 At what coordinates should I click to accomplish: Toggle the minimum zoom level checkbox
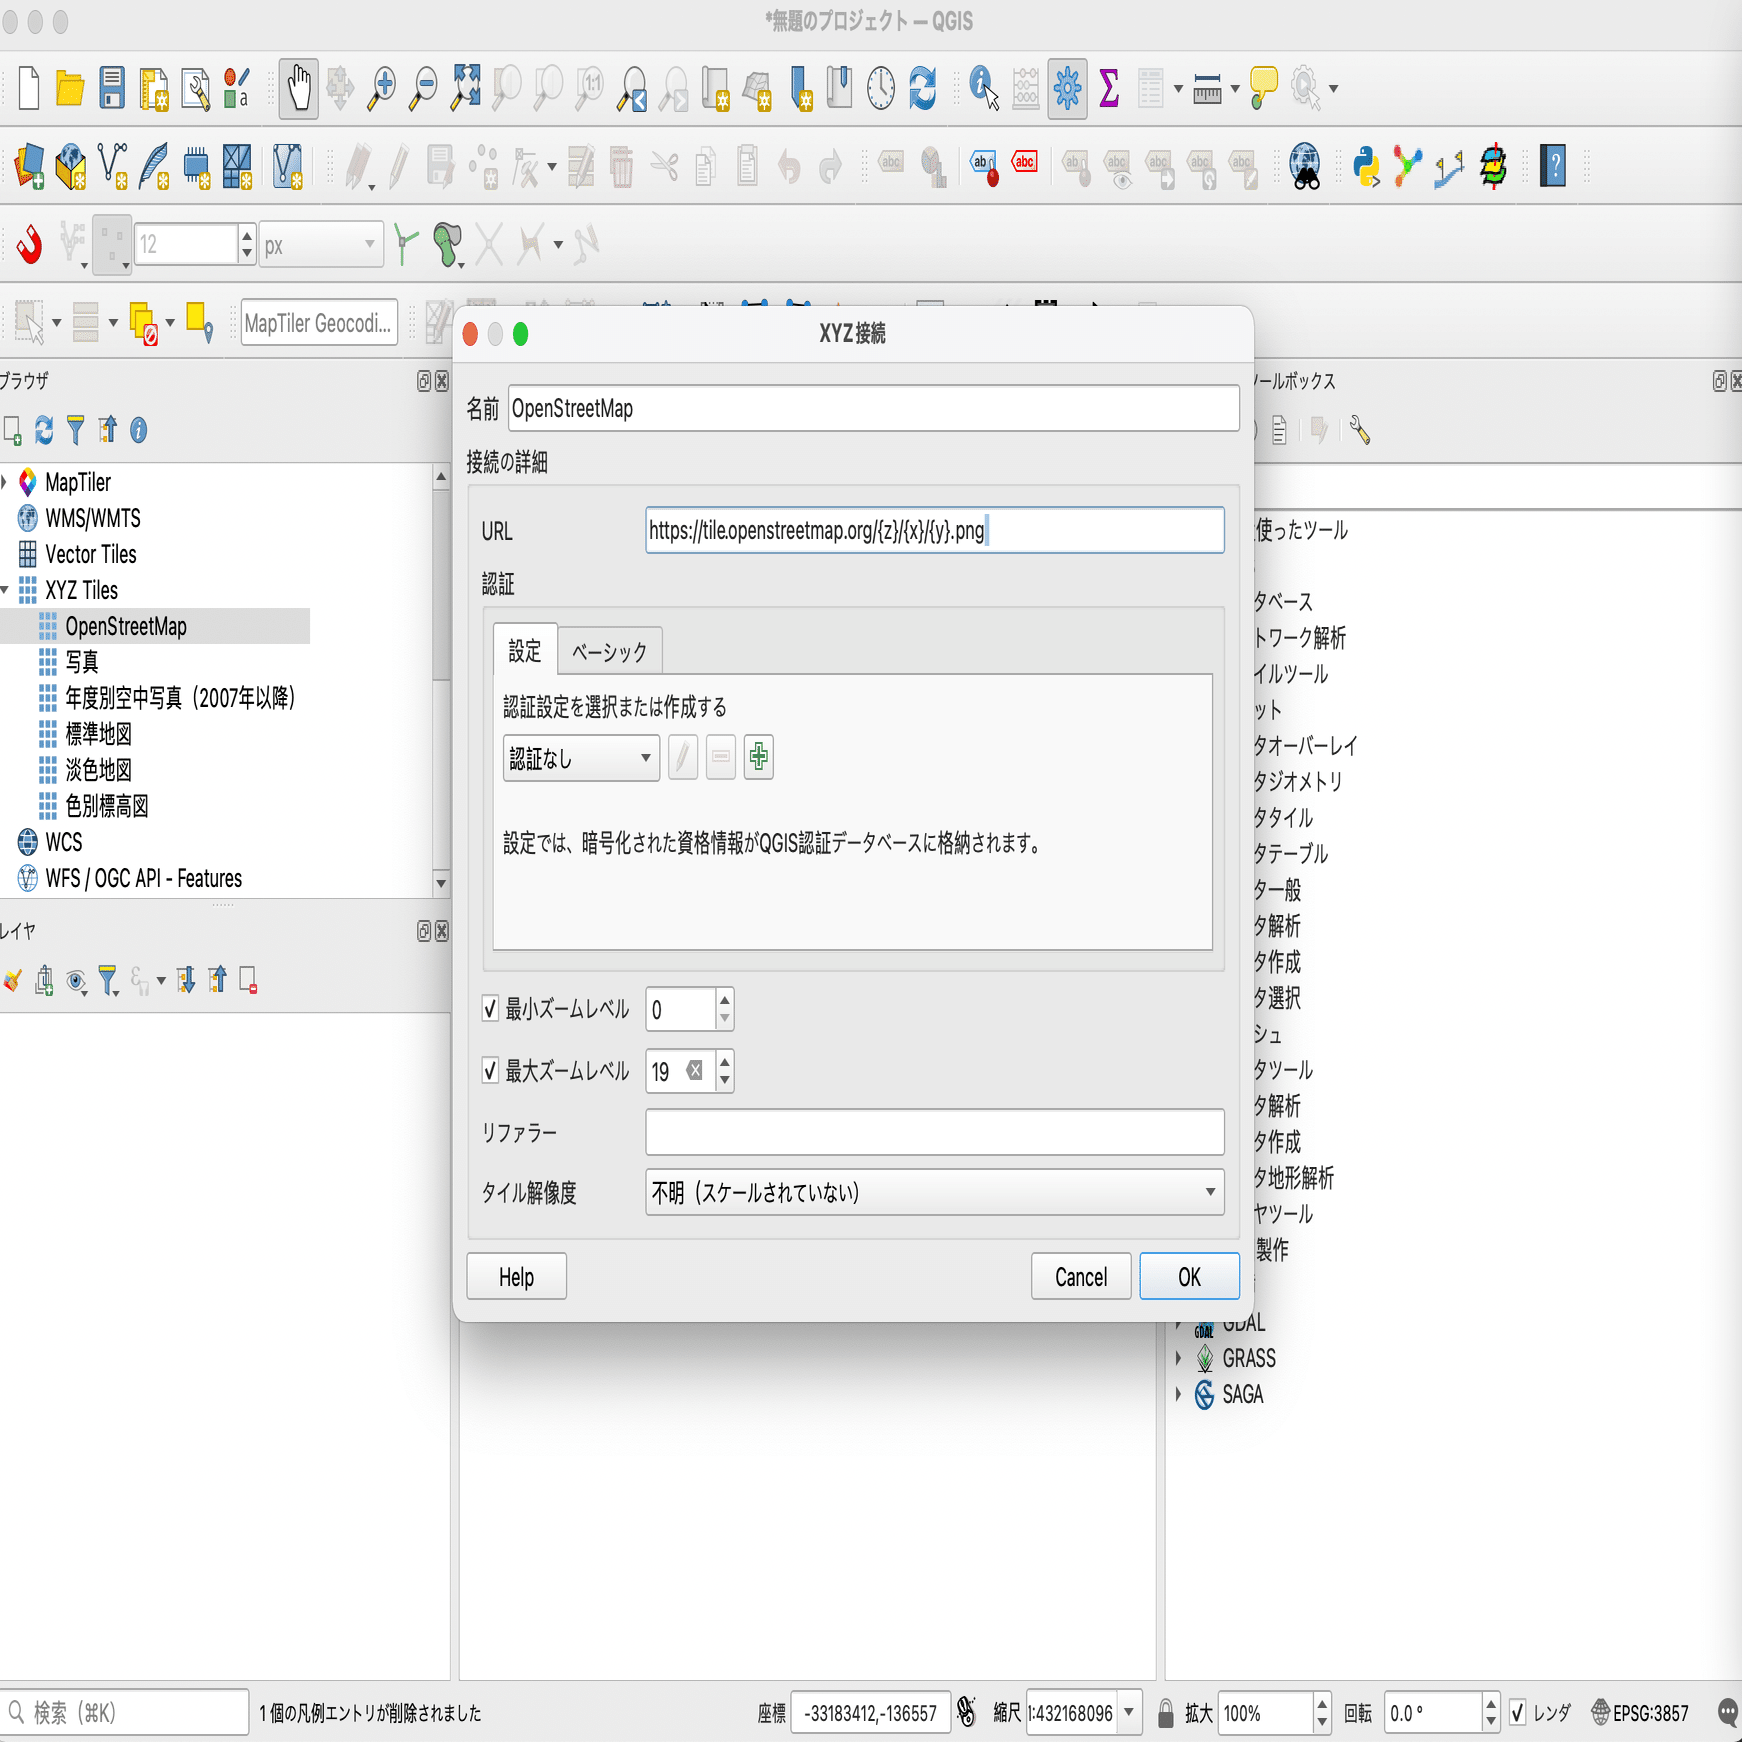(x=490, y=1008)
